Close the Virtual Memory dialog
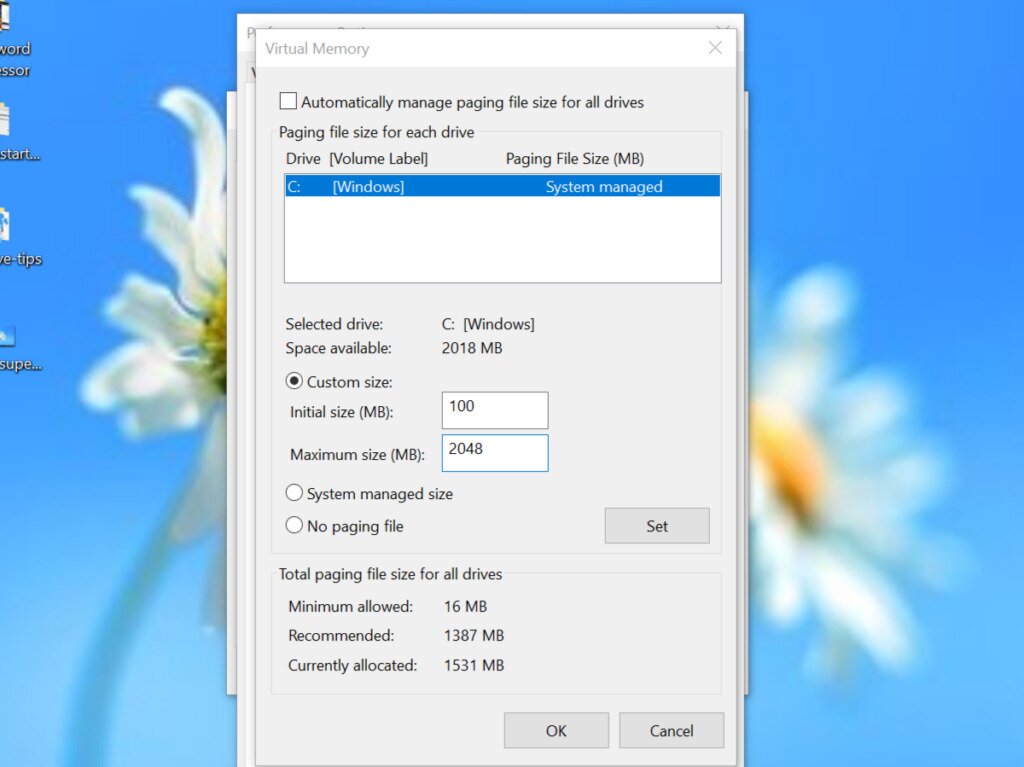Viewport: 1024px width, 767px height. (715, 47)
